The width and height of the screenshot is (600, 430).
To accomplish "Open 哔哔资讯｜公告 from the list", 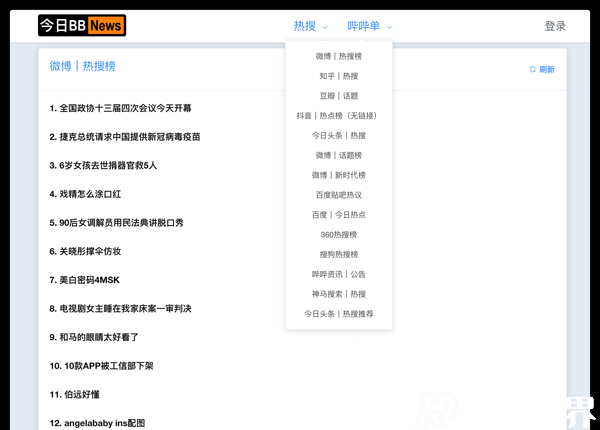I will pyautogui.click(x=338, y=274).
